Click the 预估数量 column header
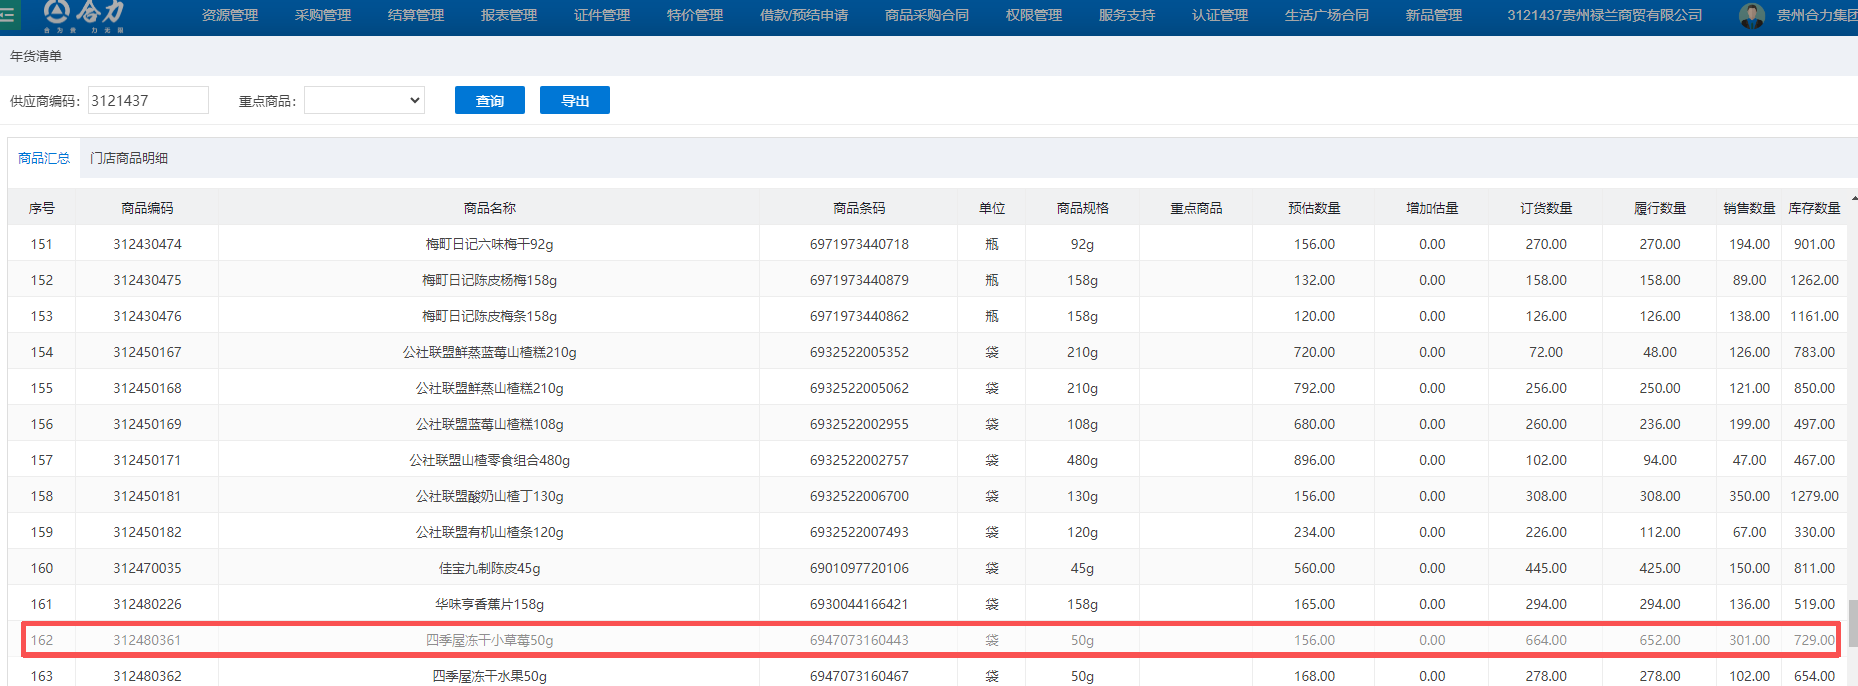 [x=1314, y=208]
